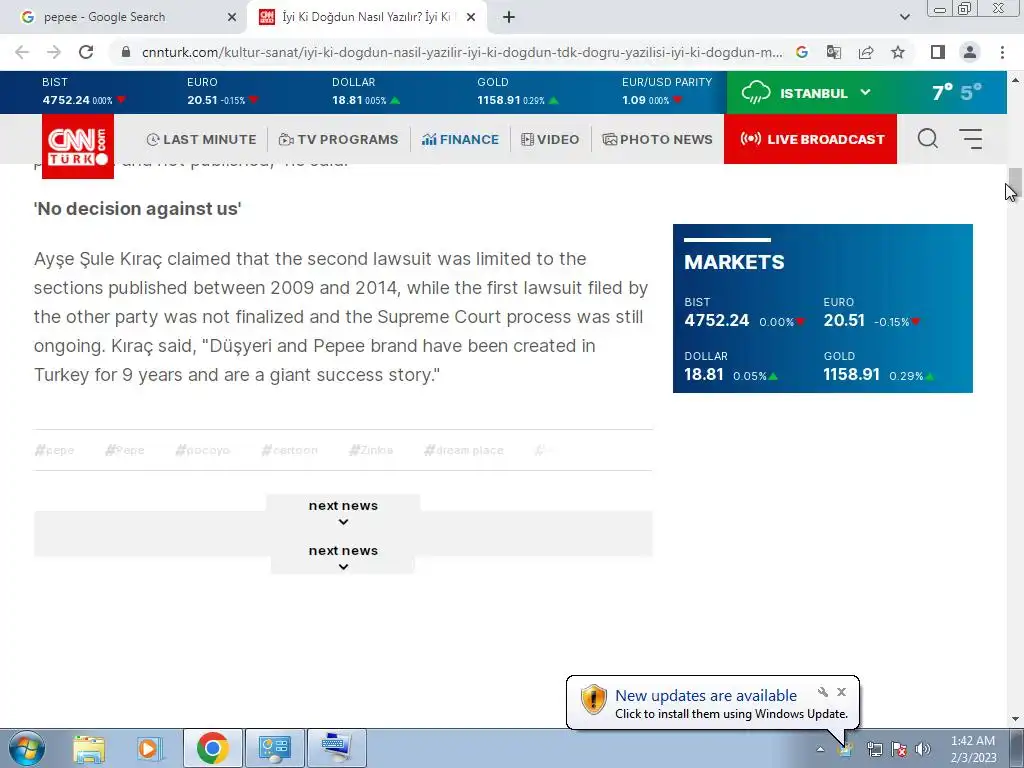
Task: Open site search magnifier icon
Action: (x=927, y=138)
